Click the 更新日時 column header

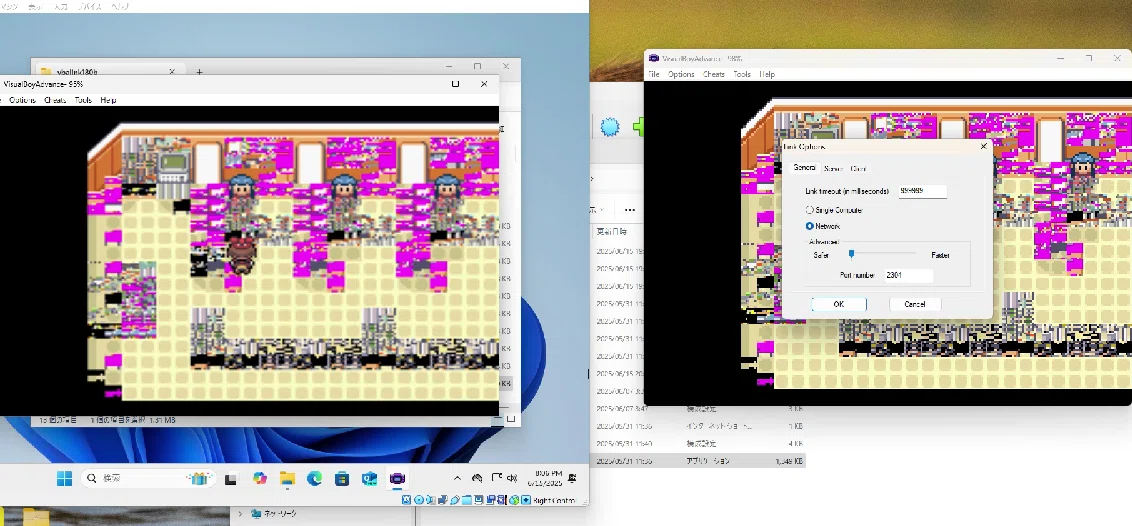pyautogui.click(x=611, y=232)
